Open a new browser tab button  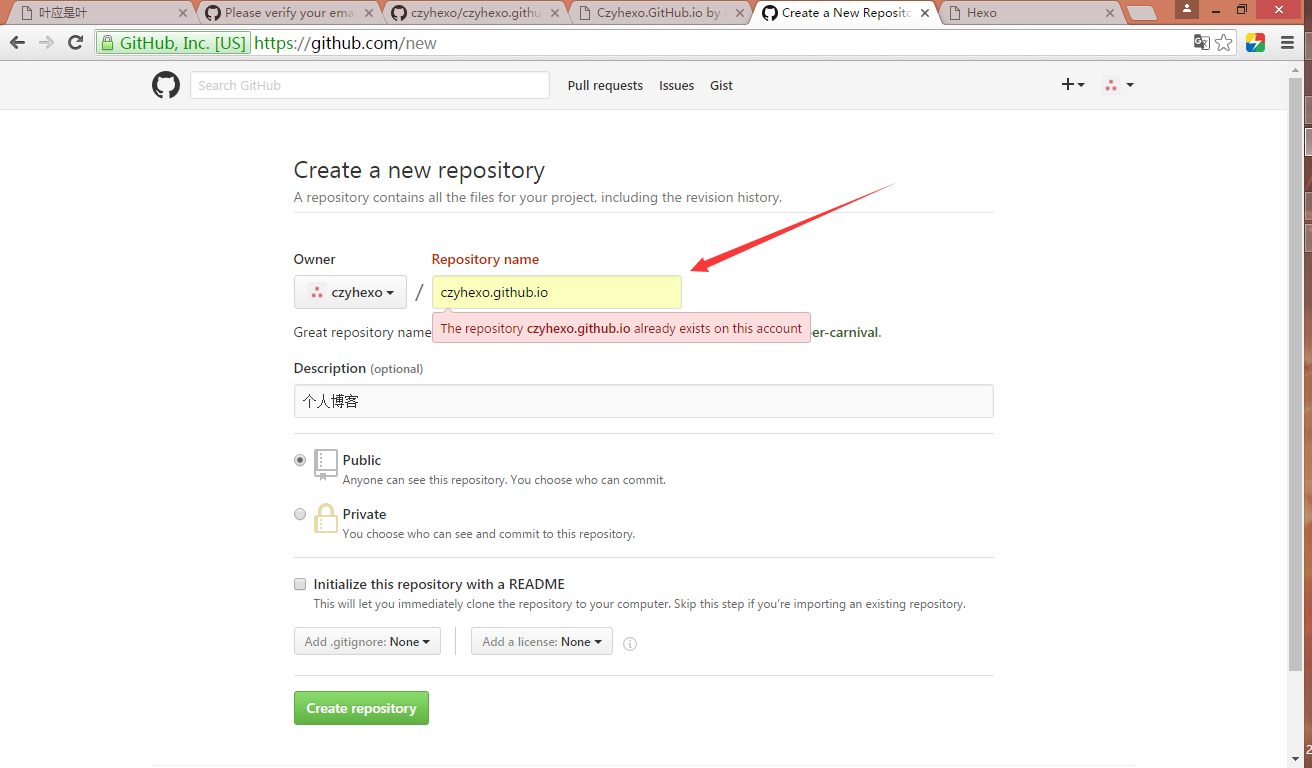click(1142, 13)
